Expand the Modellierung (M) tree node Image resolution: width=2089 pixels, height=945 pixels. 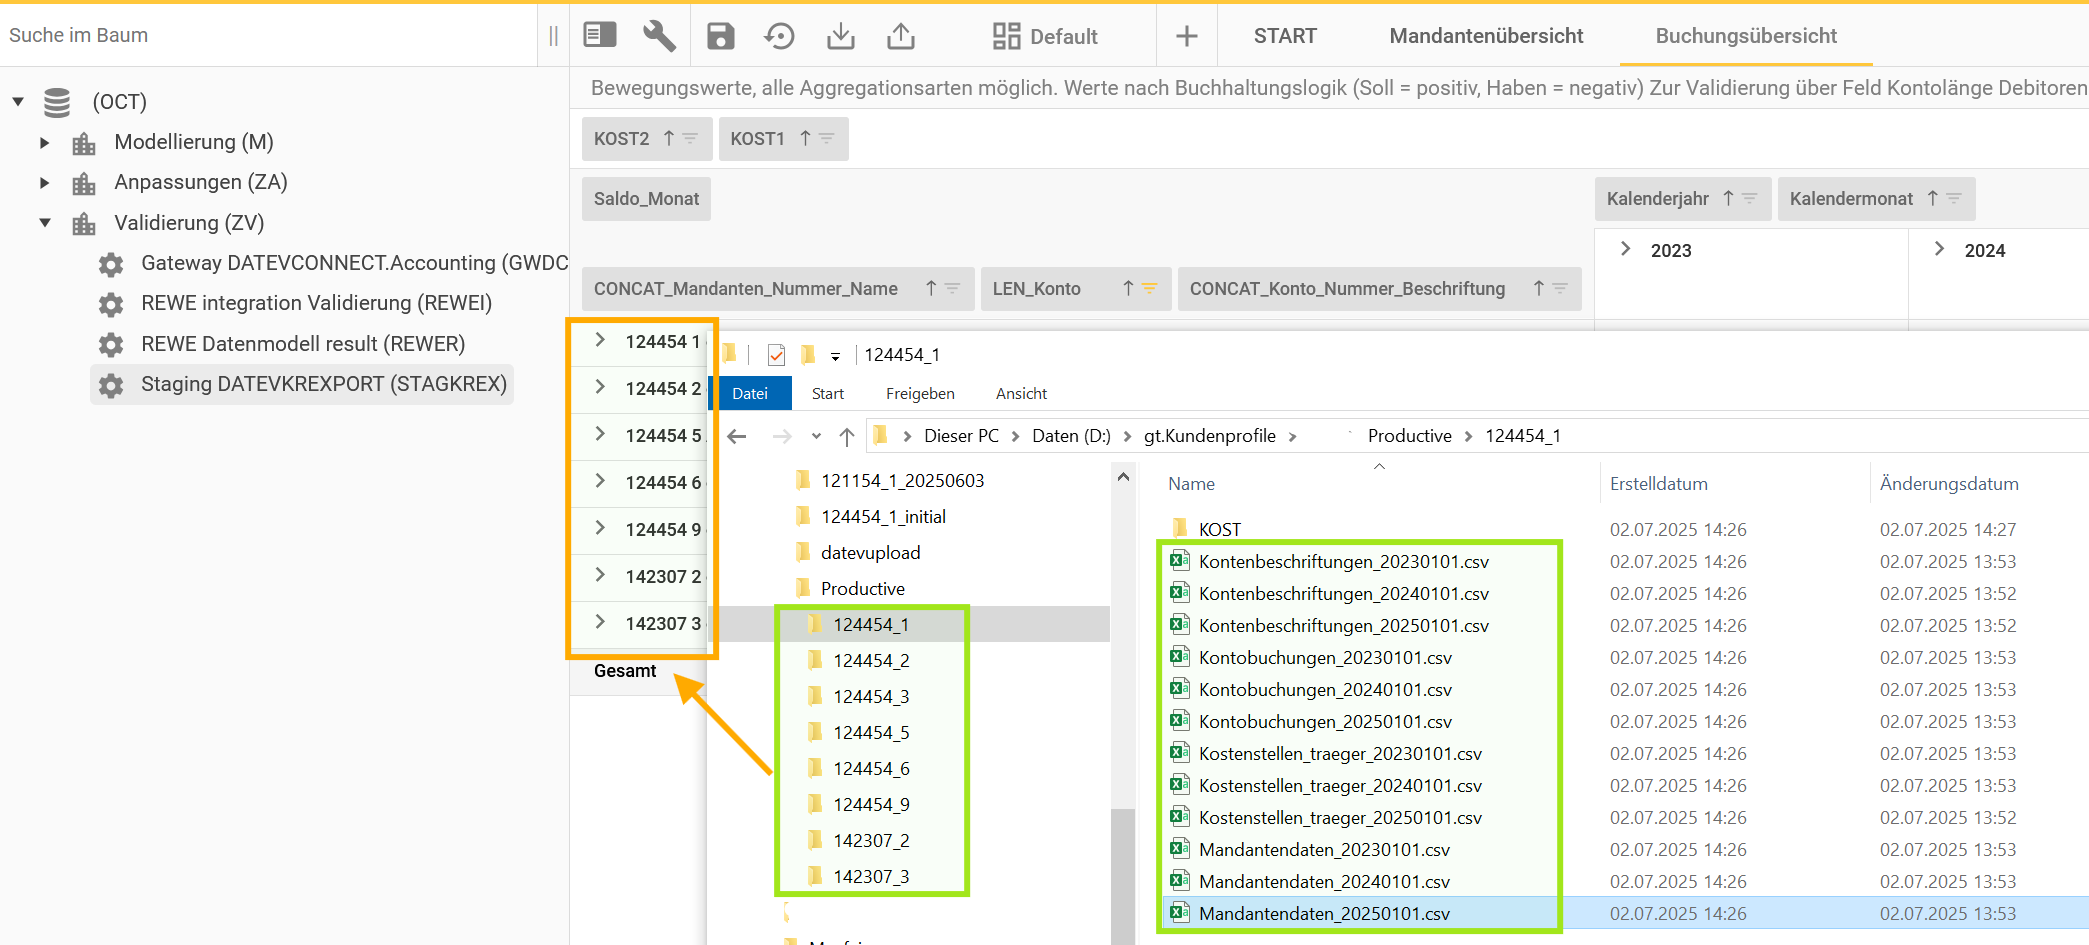[x=44, y=142]
